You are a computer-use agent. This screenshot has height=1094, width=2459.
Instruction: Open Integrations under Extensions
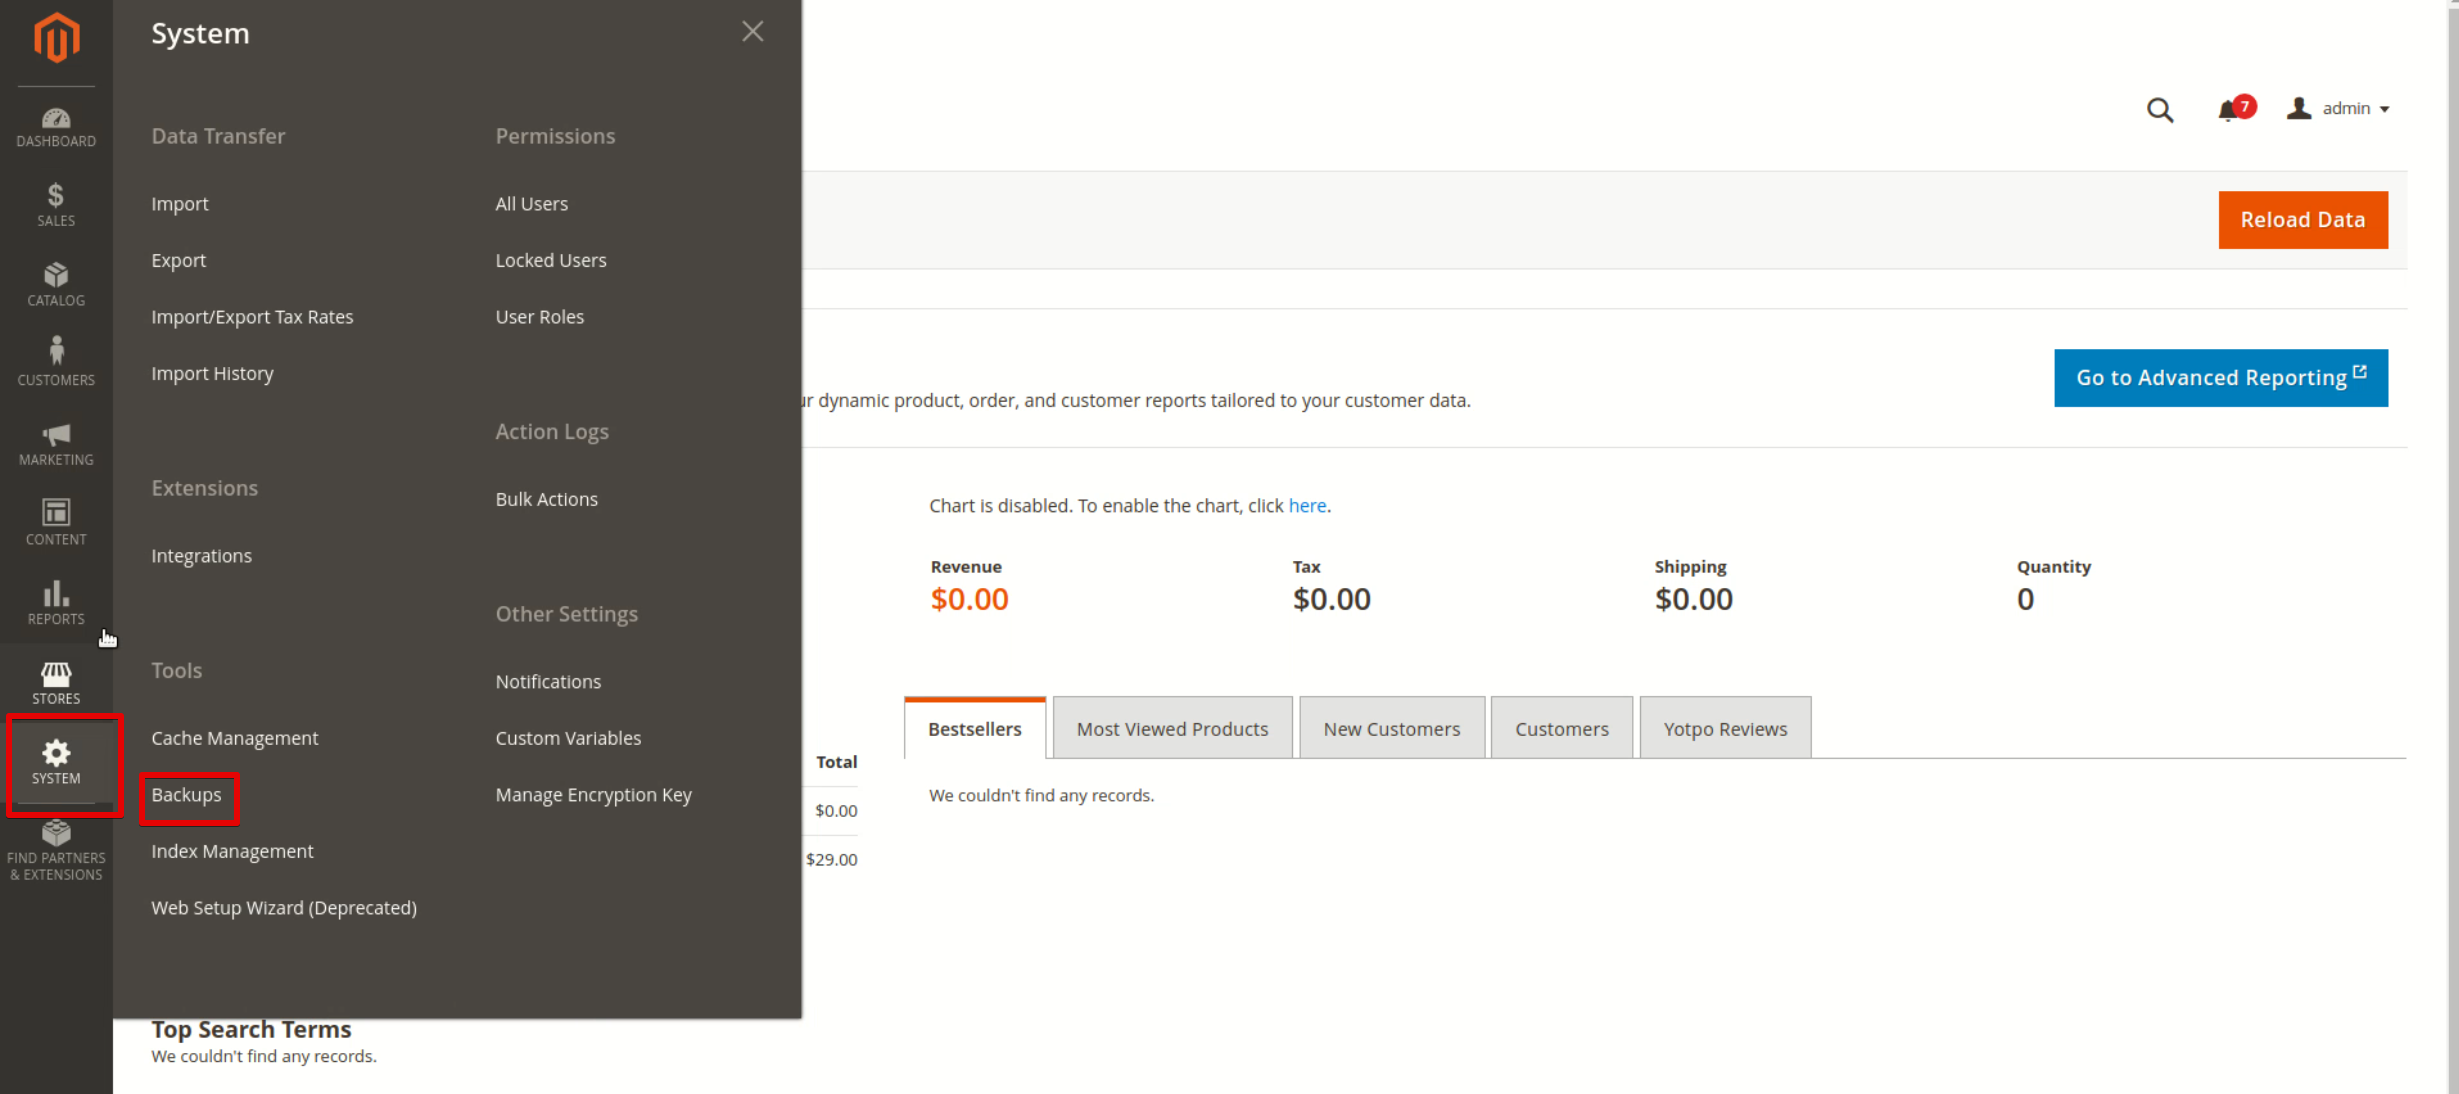(x=201, y=556)
